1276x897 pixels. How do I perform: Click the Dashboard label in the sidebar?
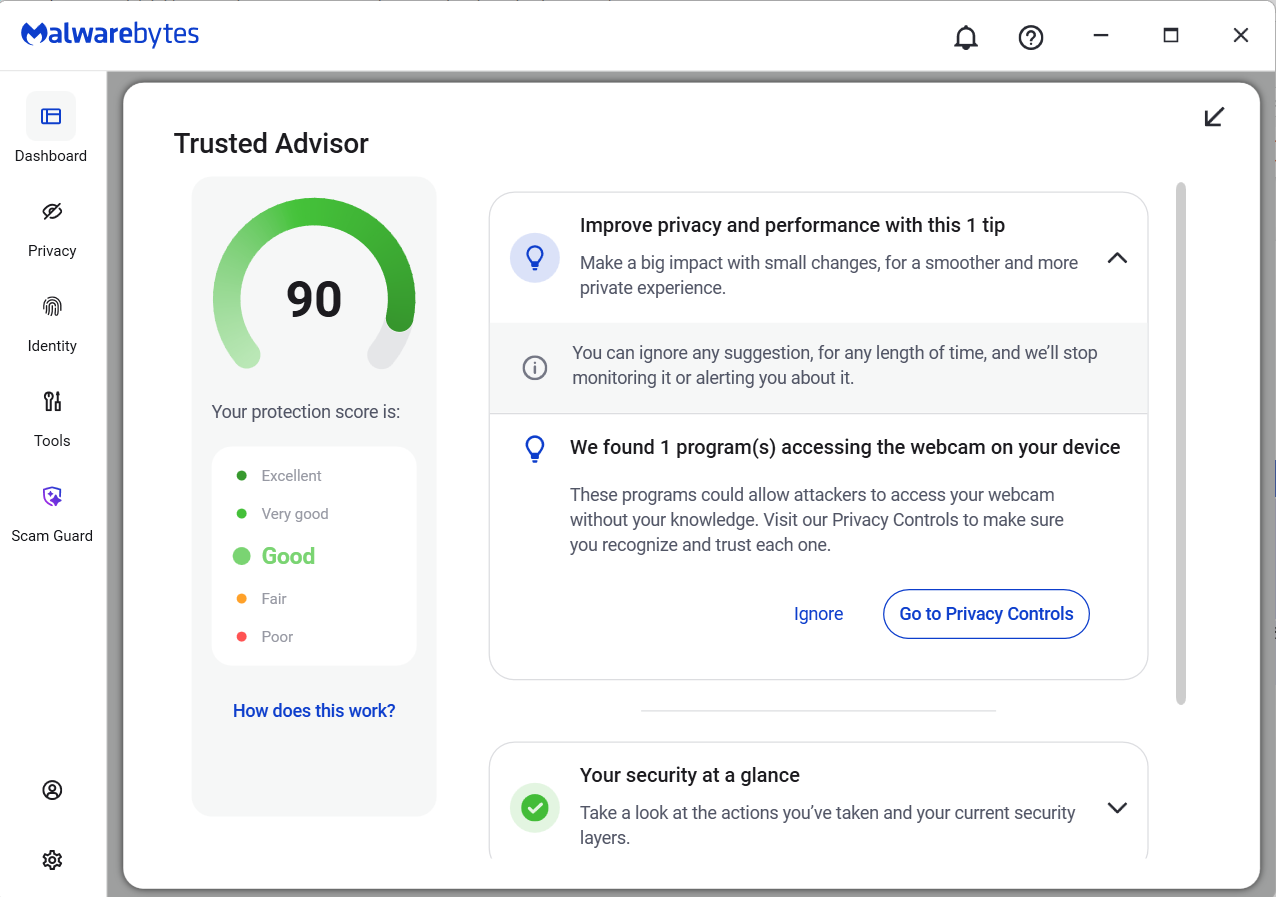point(51,156)
